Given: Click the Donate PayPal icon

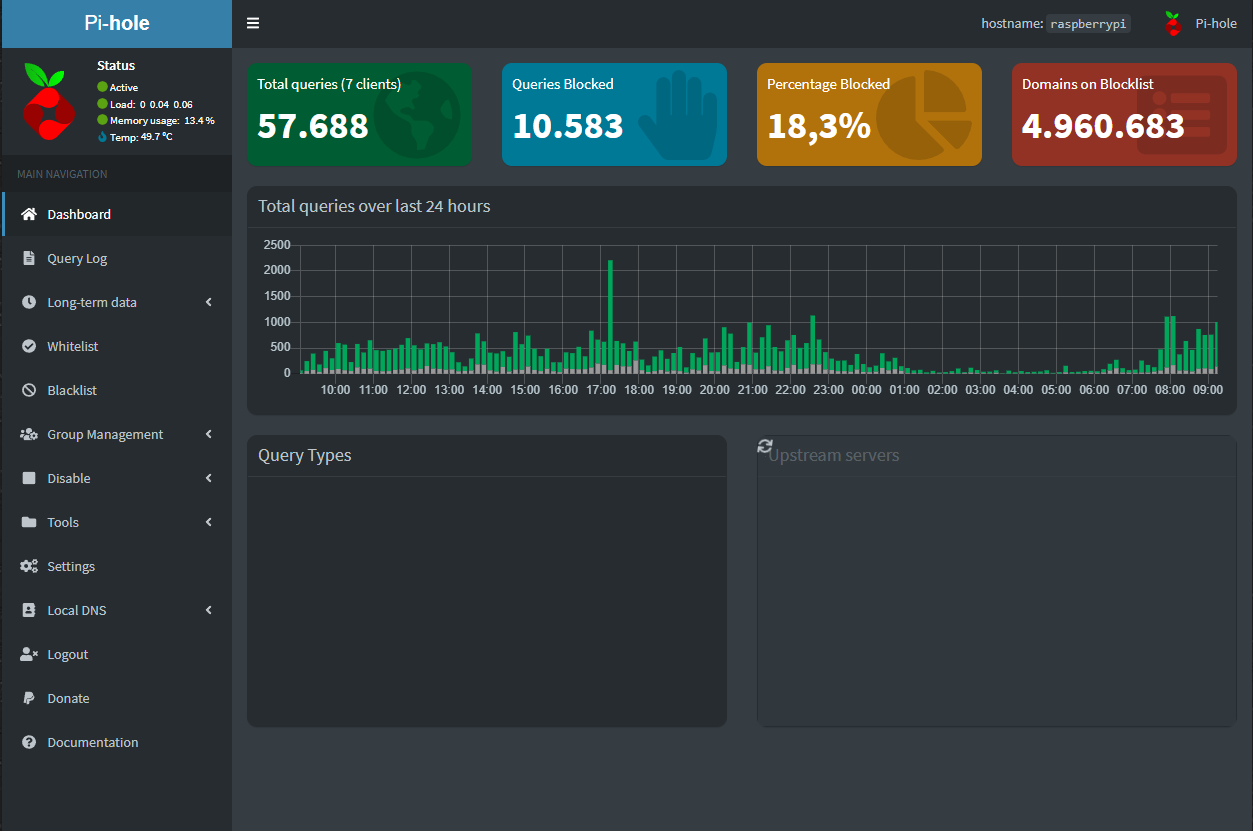Looking at the screenshot, I should (x=29, y=698).
